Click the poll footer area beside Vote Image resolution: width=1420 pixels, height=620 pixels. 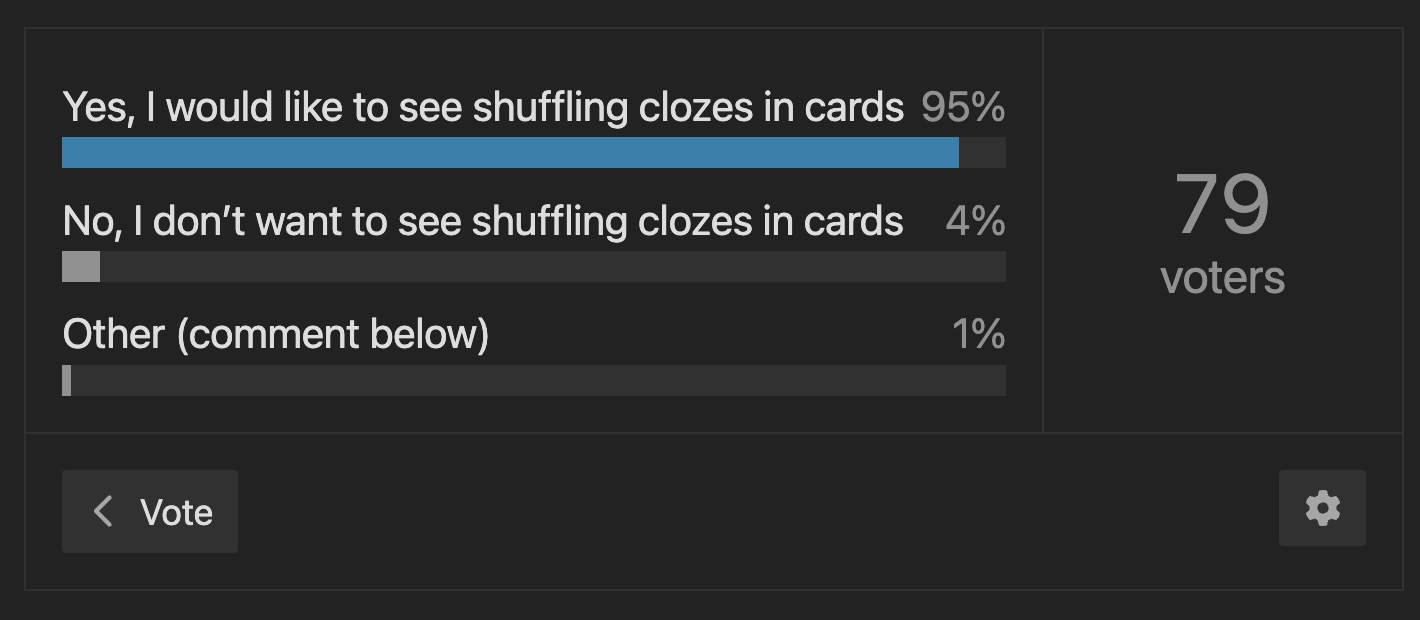click(758, 510)
